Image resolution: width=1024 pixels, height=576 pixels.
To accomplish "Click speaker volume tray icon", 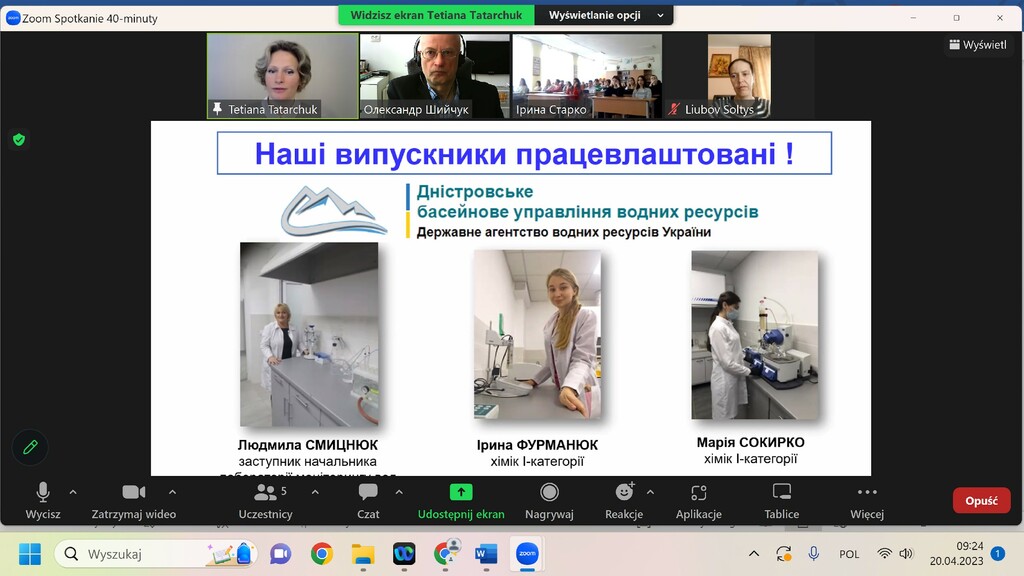I will (906, 554).
